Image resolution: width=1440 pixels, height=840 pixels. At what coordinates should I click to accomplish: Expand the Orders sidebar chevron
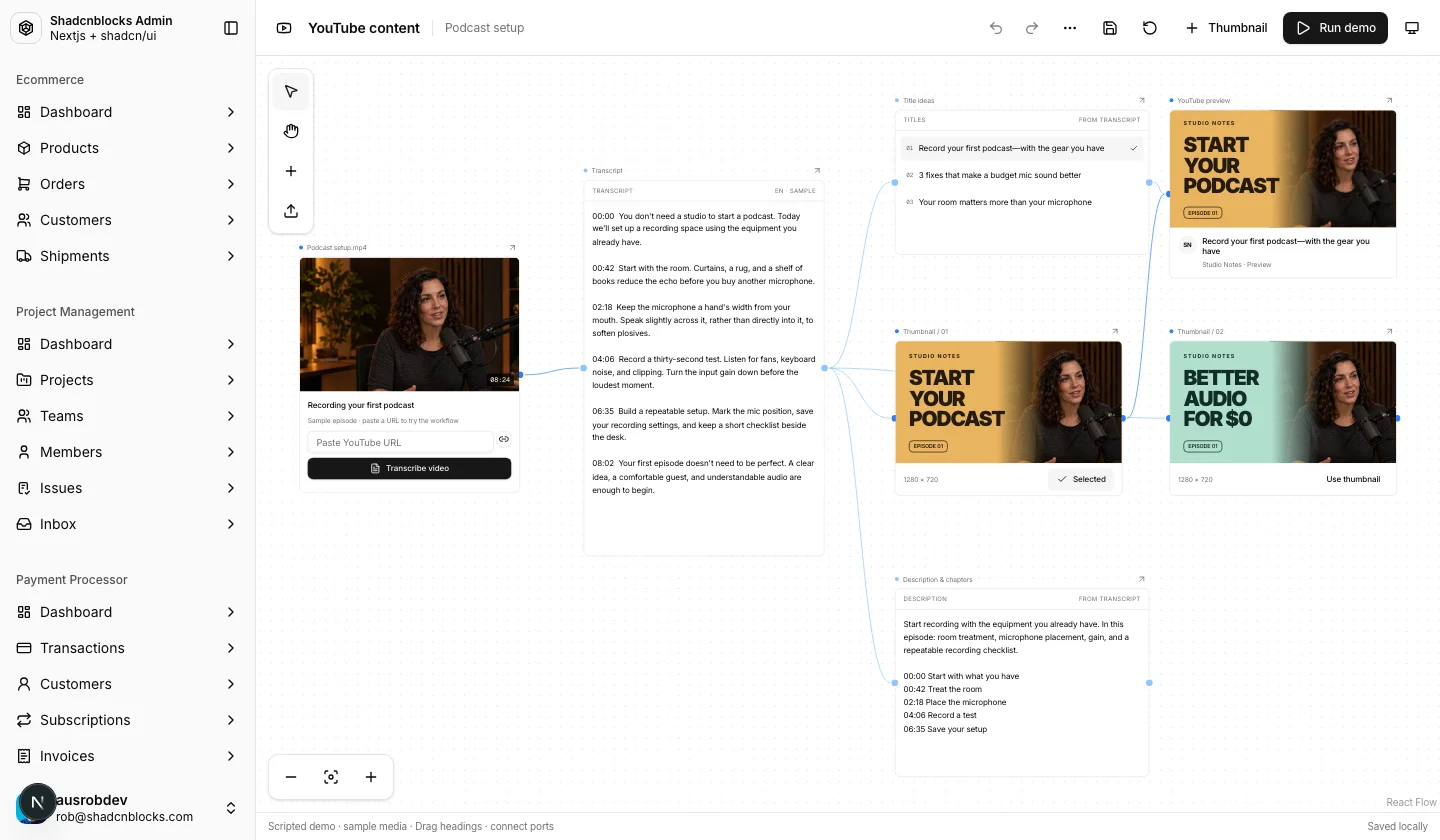[x=231, y=184]
